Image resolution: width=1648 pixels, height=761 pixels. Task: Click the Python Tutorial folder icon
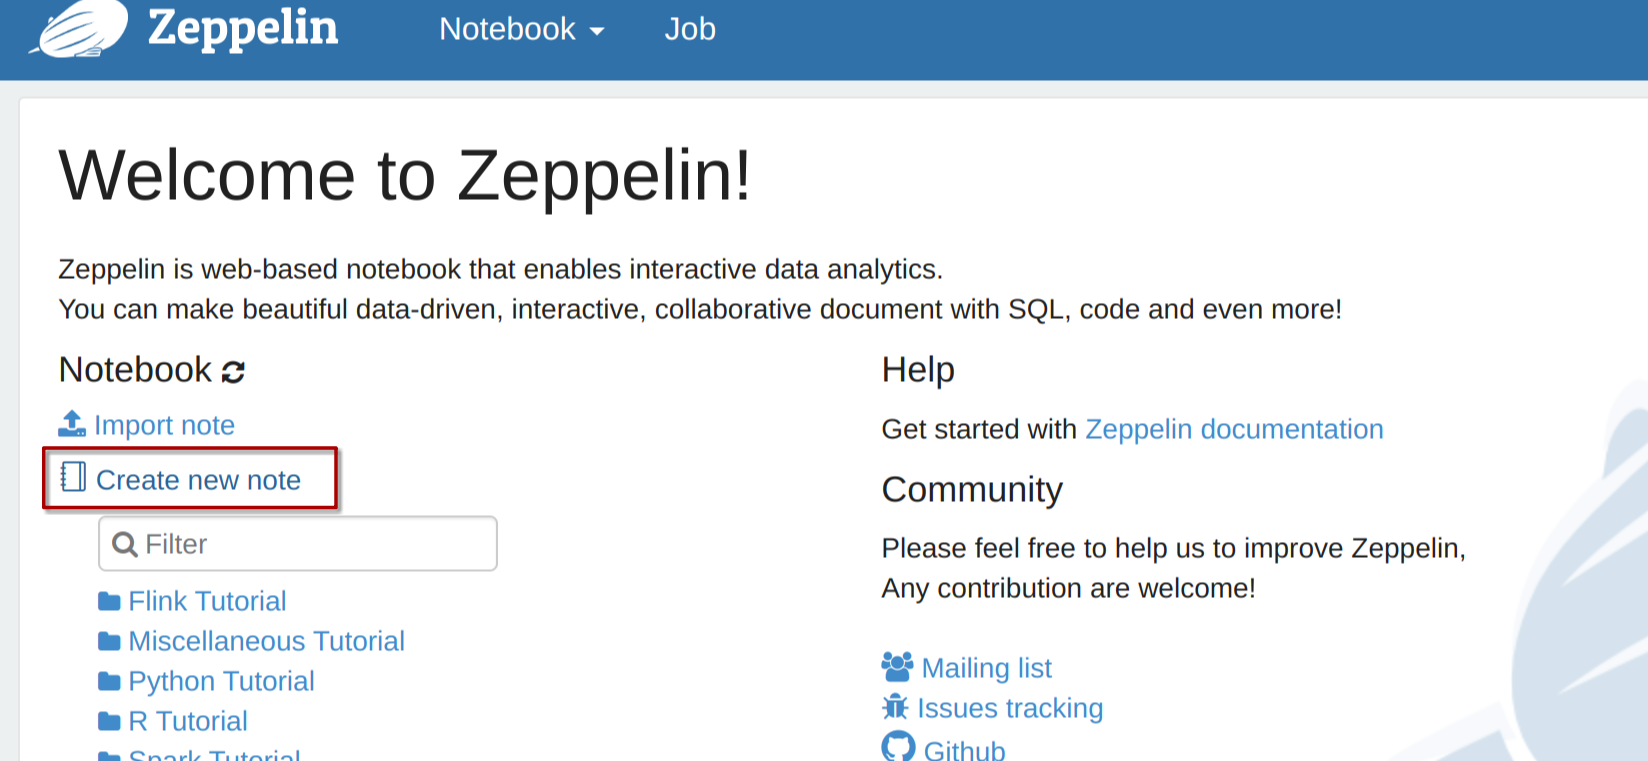click(109, 681)
